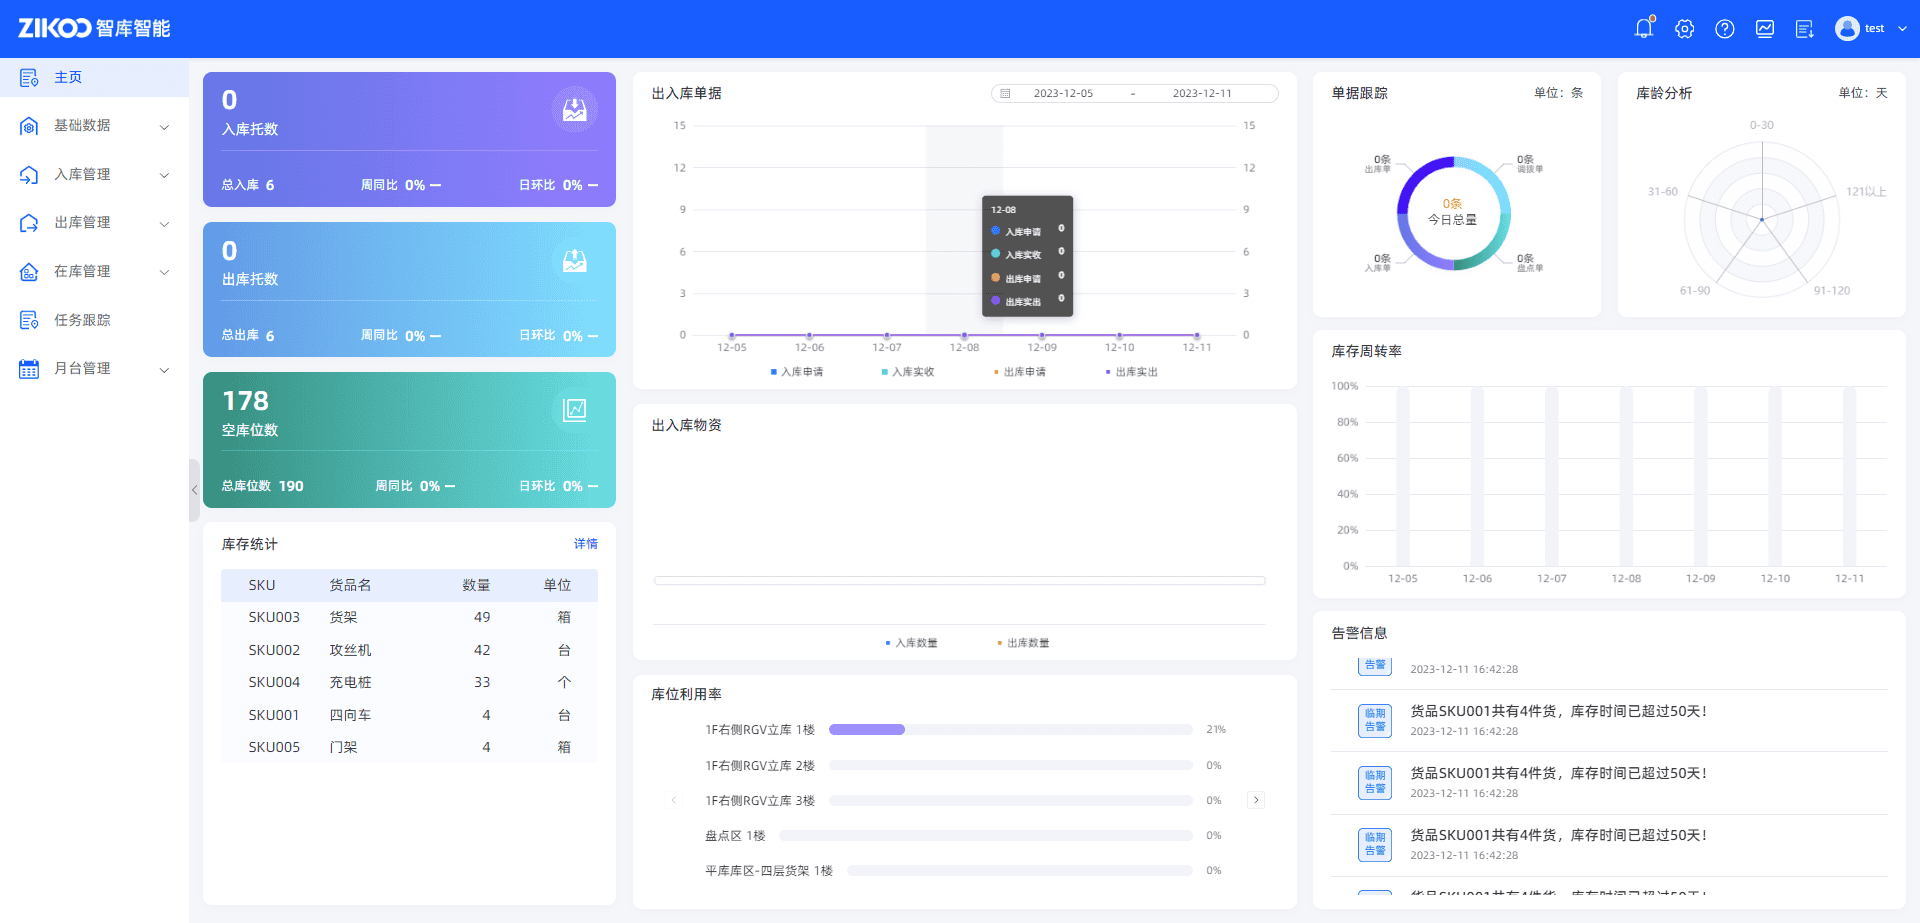
Task: Select the SKU004 充电桩 row
Action: click(409, 682)
